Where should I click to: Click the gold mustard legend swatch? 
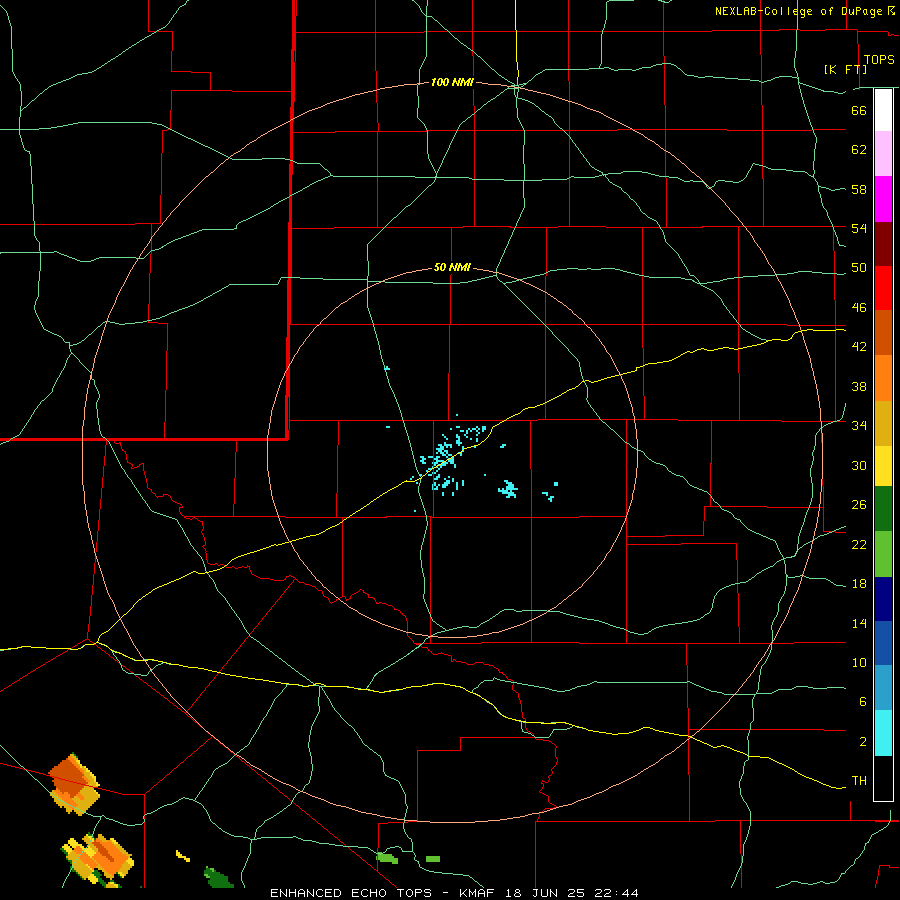coord(883,423)
